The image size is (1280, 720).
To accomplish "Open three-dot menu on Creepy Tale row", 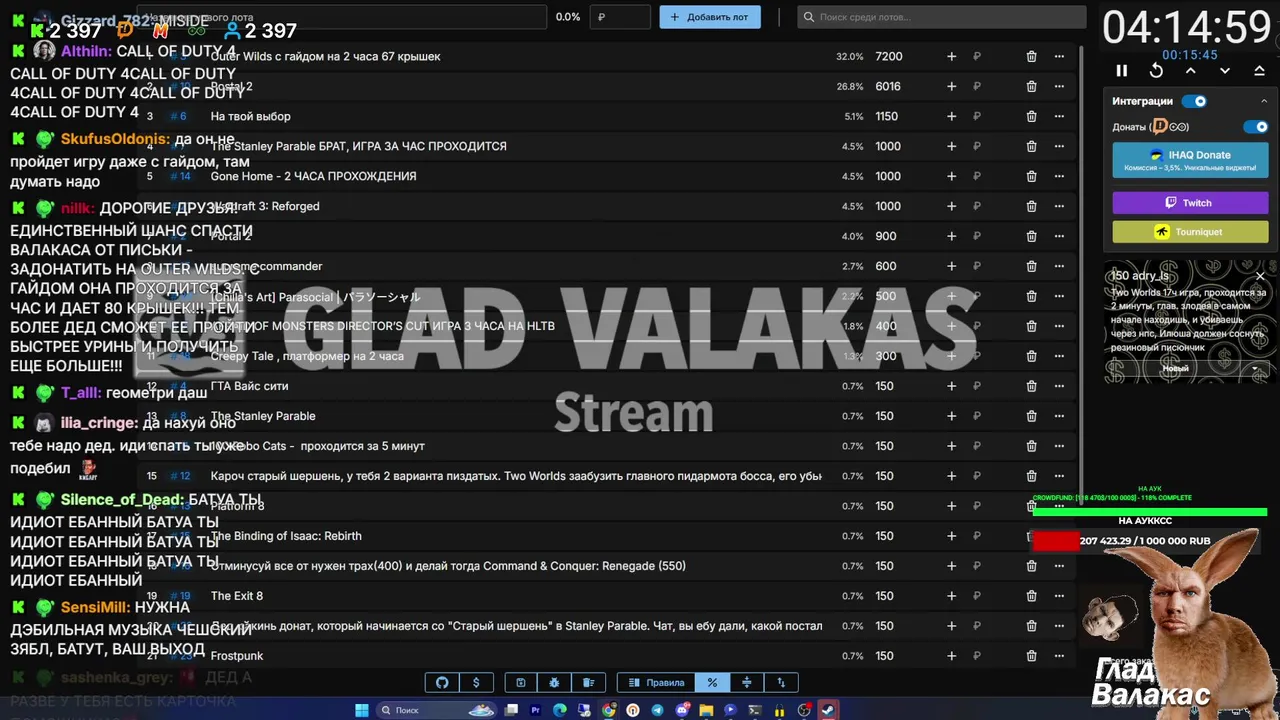I will tap(1059, 356).
